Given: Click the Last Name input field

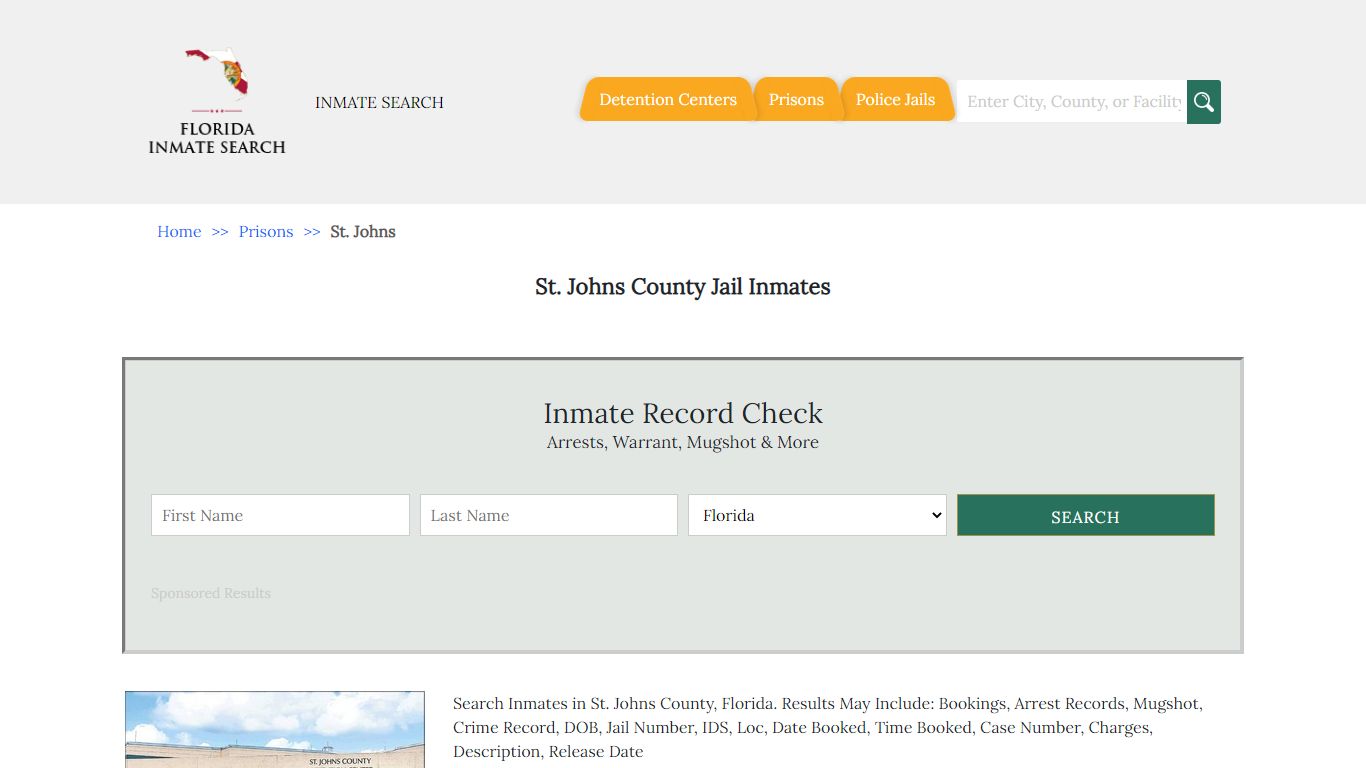Looking at the screenshot, I should coord(548,515).
